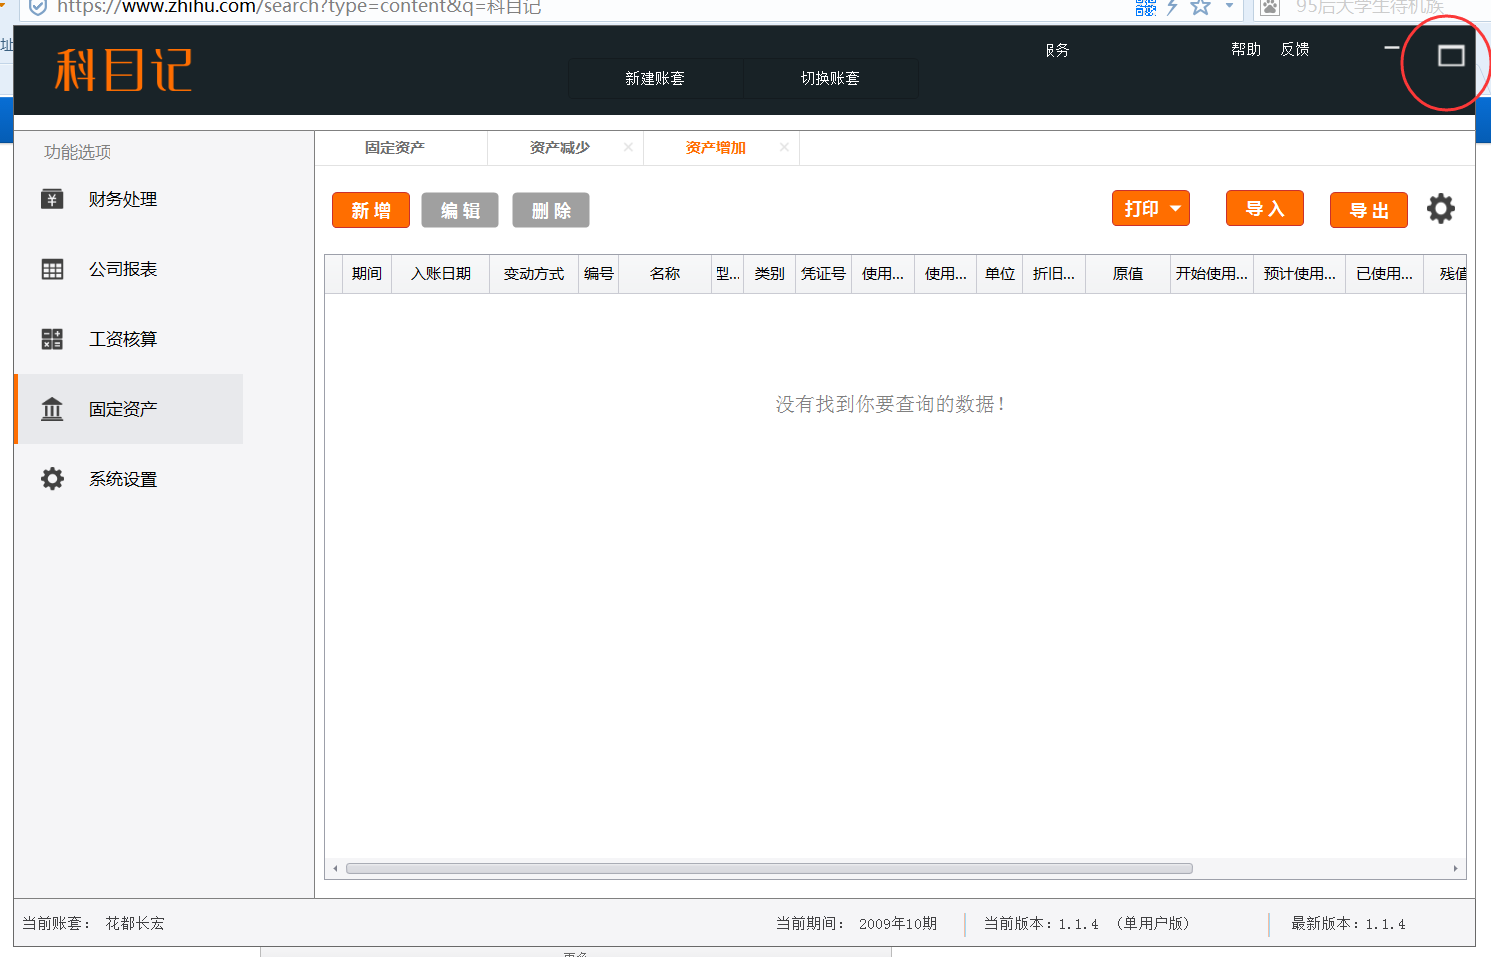
Task: Click 新建账套 in the header
Action: click(655, 78)
